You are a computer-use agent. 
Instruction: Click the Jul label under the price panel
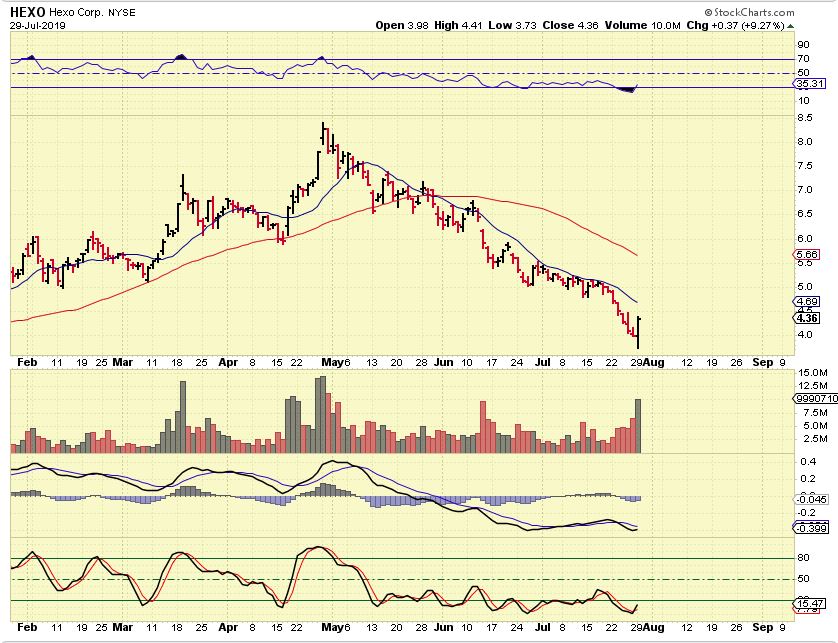(542, 362)
